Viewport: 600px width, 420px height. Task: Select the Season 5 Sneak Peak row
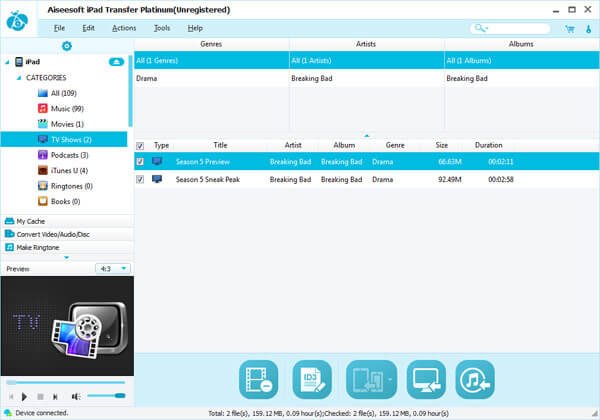pos(367,179)
